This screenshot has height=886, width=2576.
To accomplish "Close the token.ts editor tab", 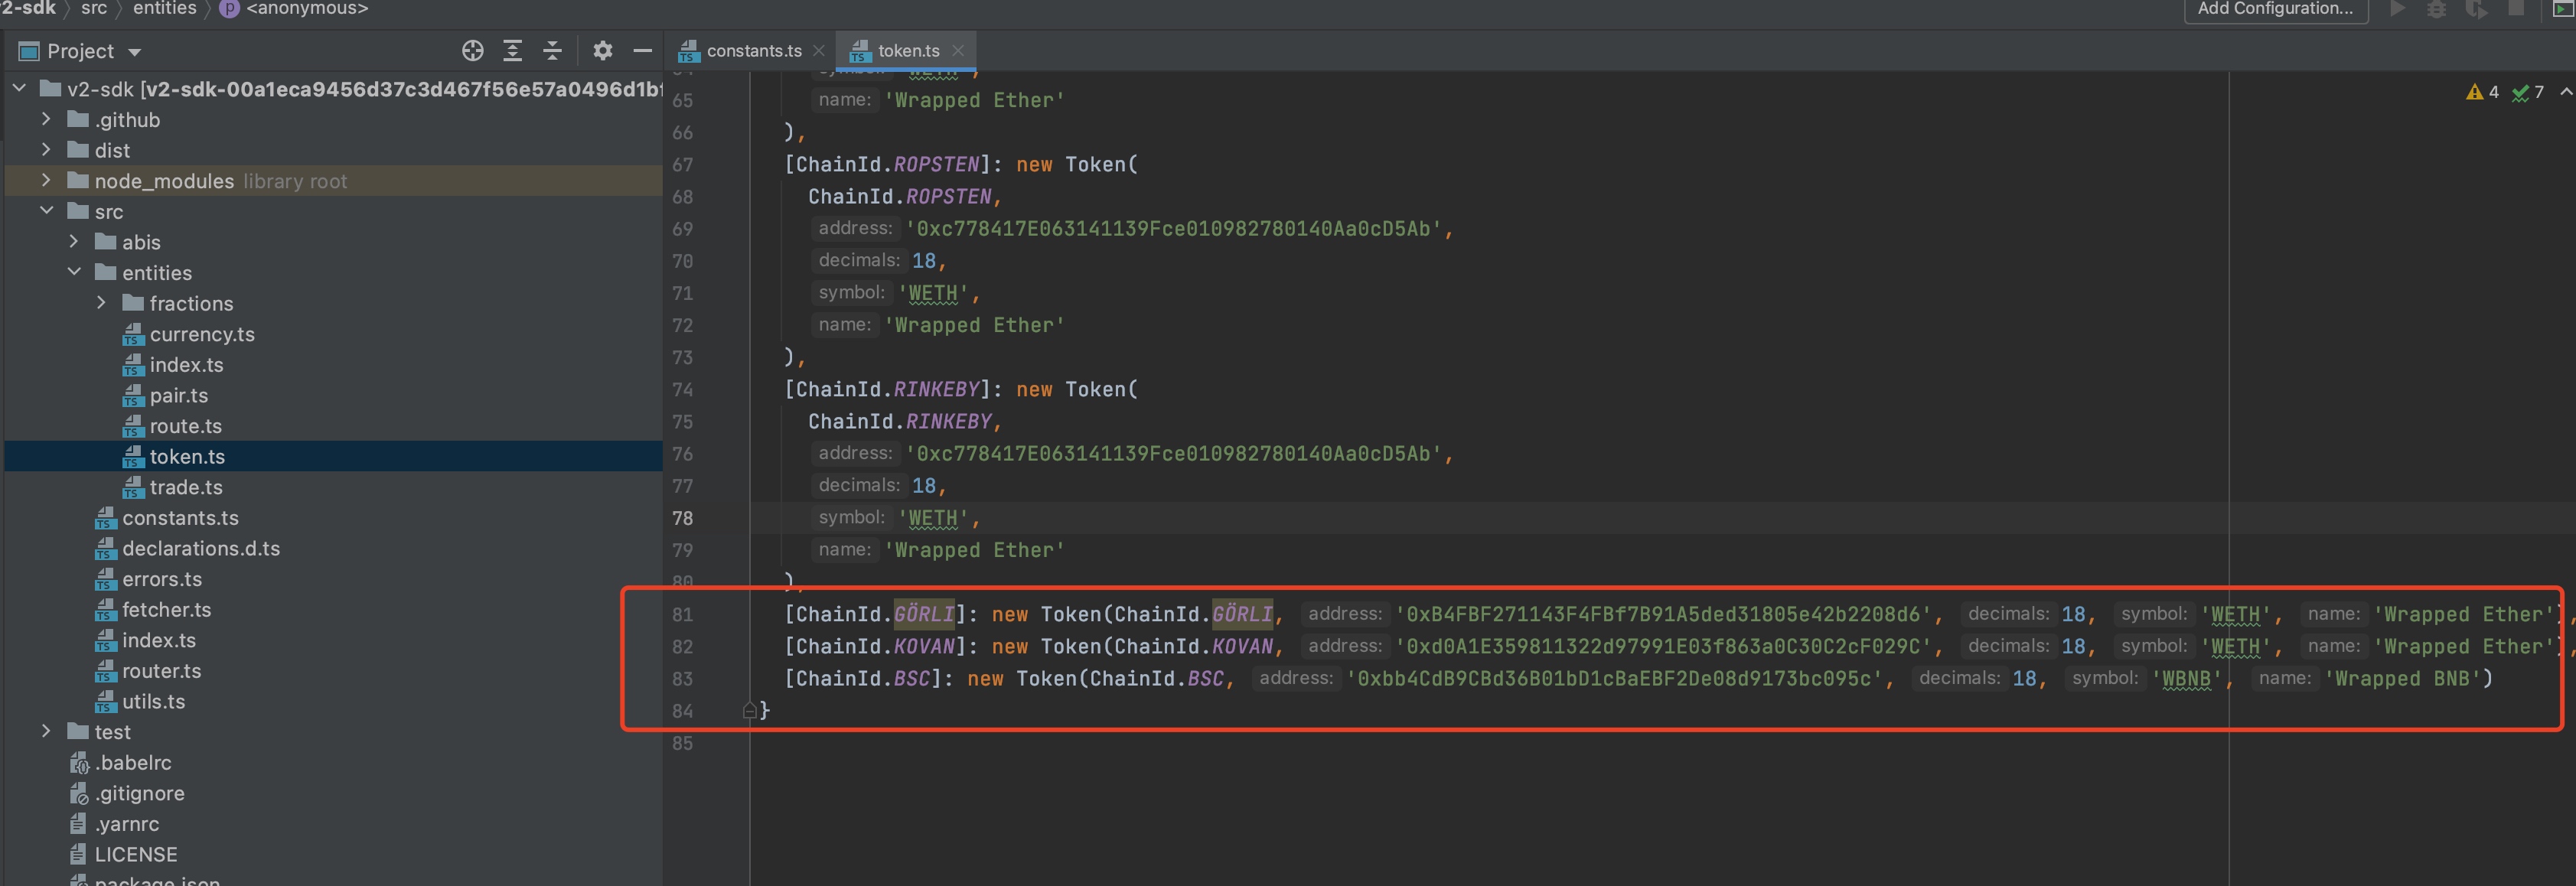I will 958,51.
